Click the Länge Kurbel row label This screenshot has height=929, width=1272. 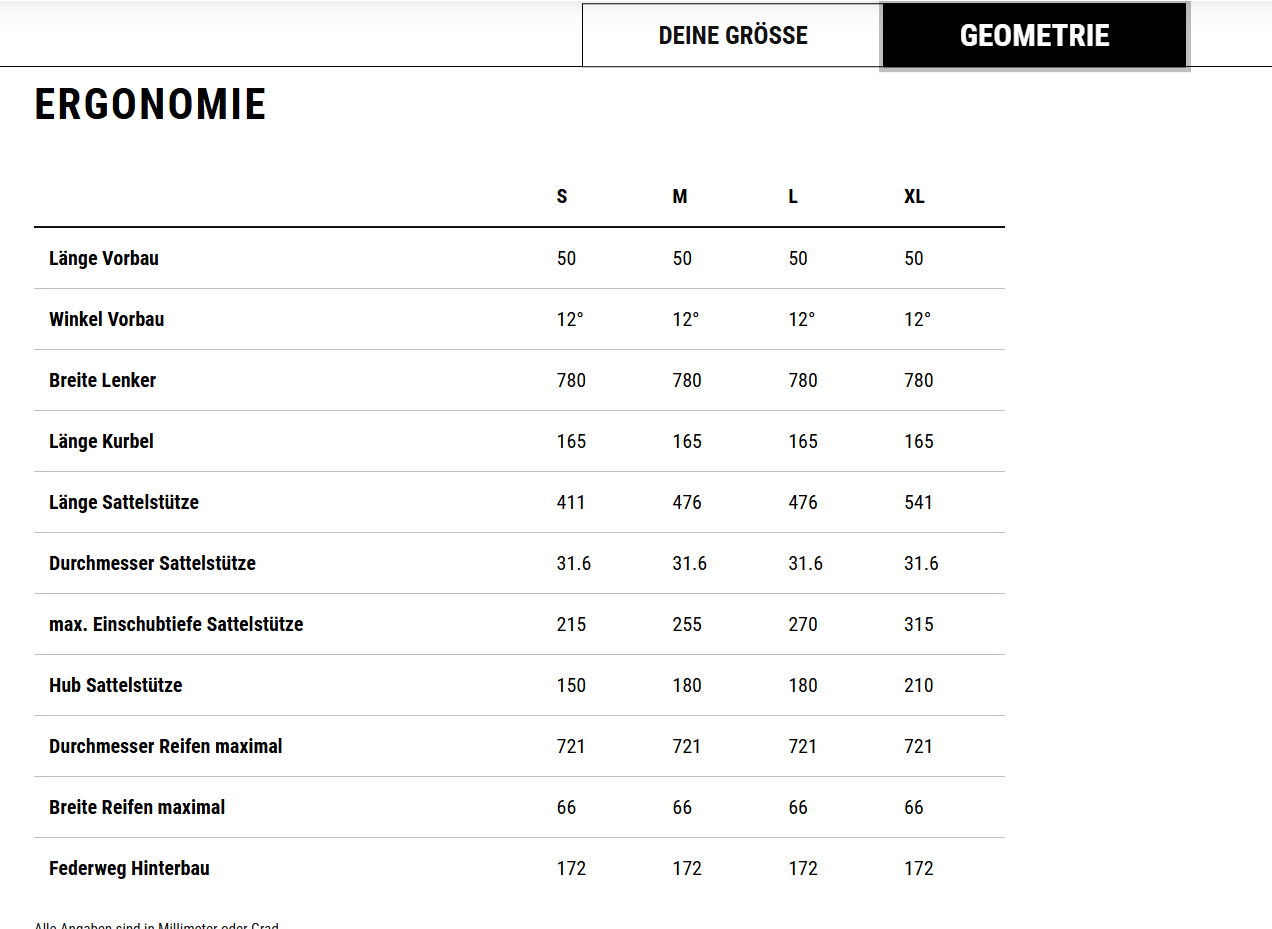[x=101, y=441]
